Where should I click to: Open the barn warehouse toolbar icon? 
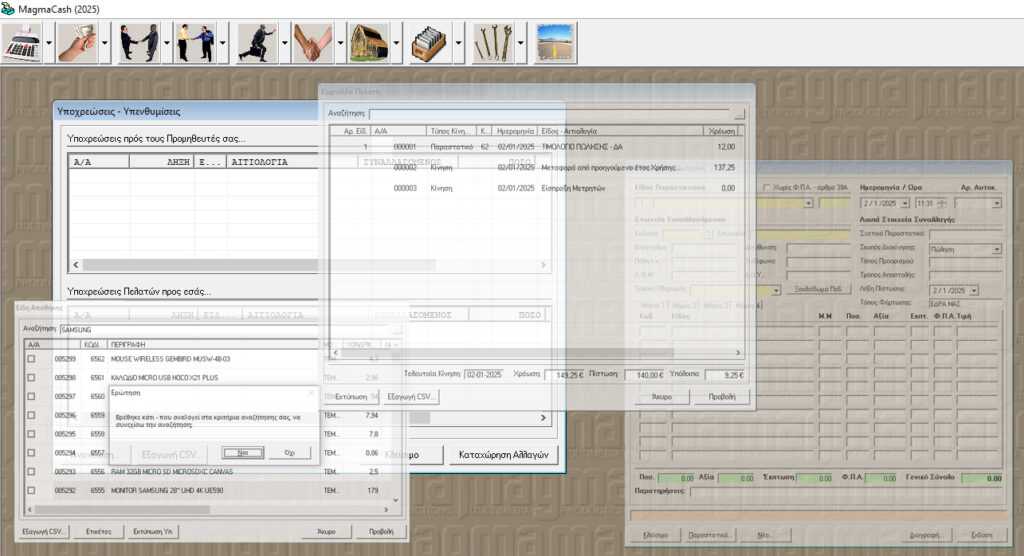369,43
